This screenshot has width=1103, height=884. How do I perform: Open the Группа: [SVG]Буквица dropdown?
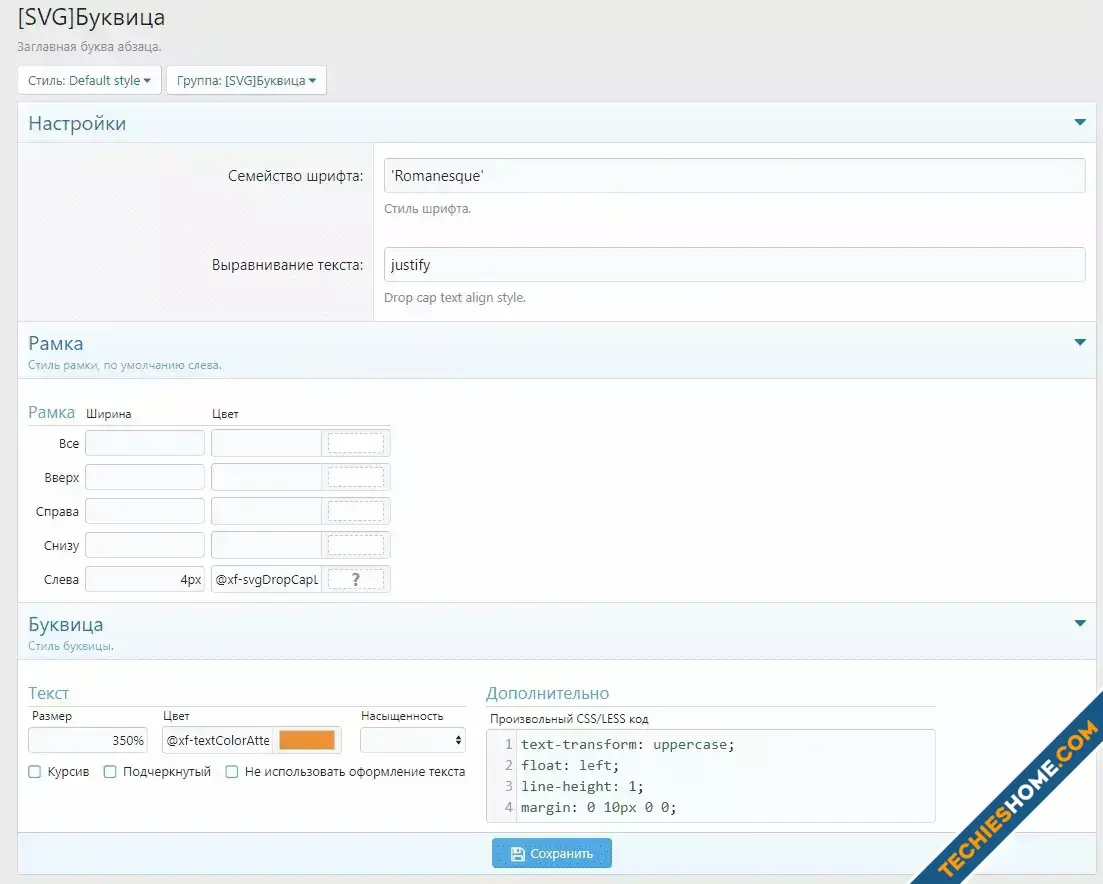point(246,81)
